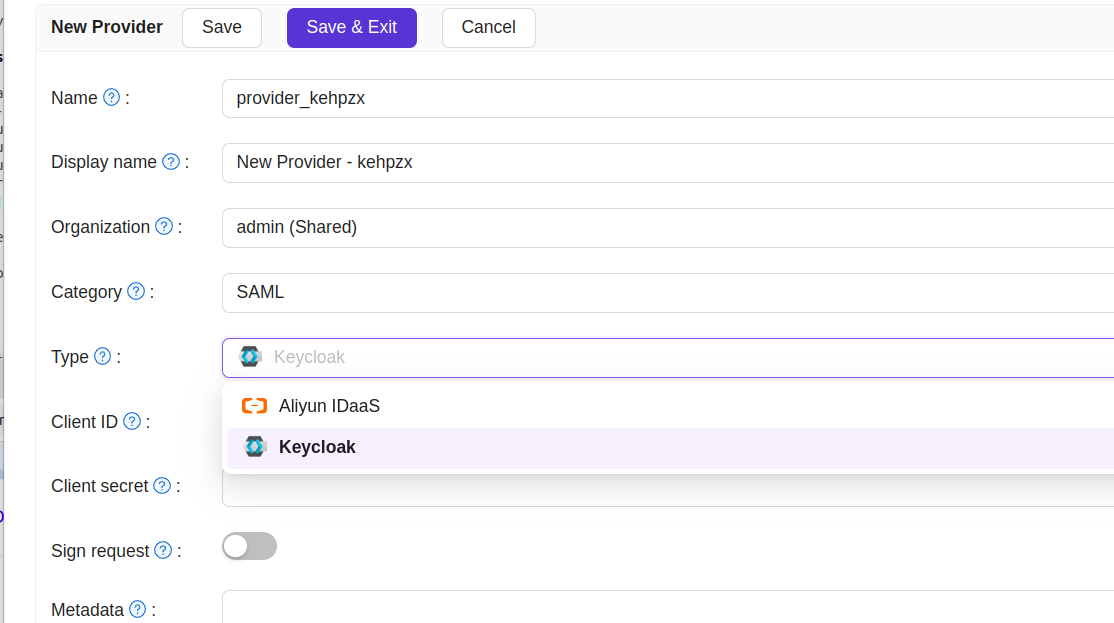Open the Category dropdown showing SAML
Screen dimensions: 1114x623
pos(668,293)
